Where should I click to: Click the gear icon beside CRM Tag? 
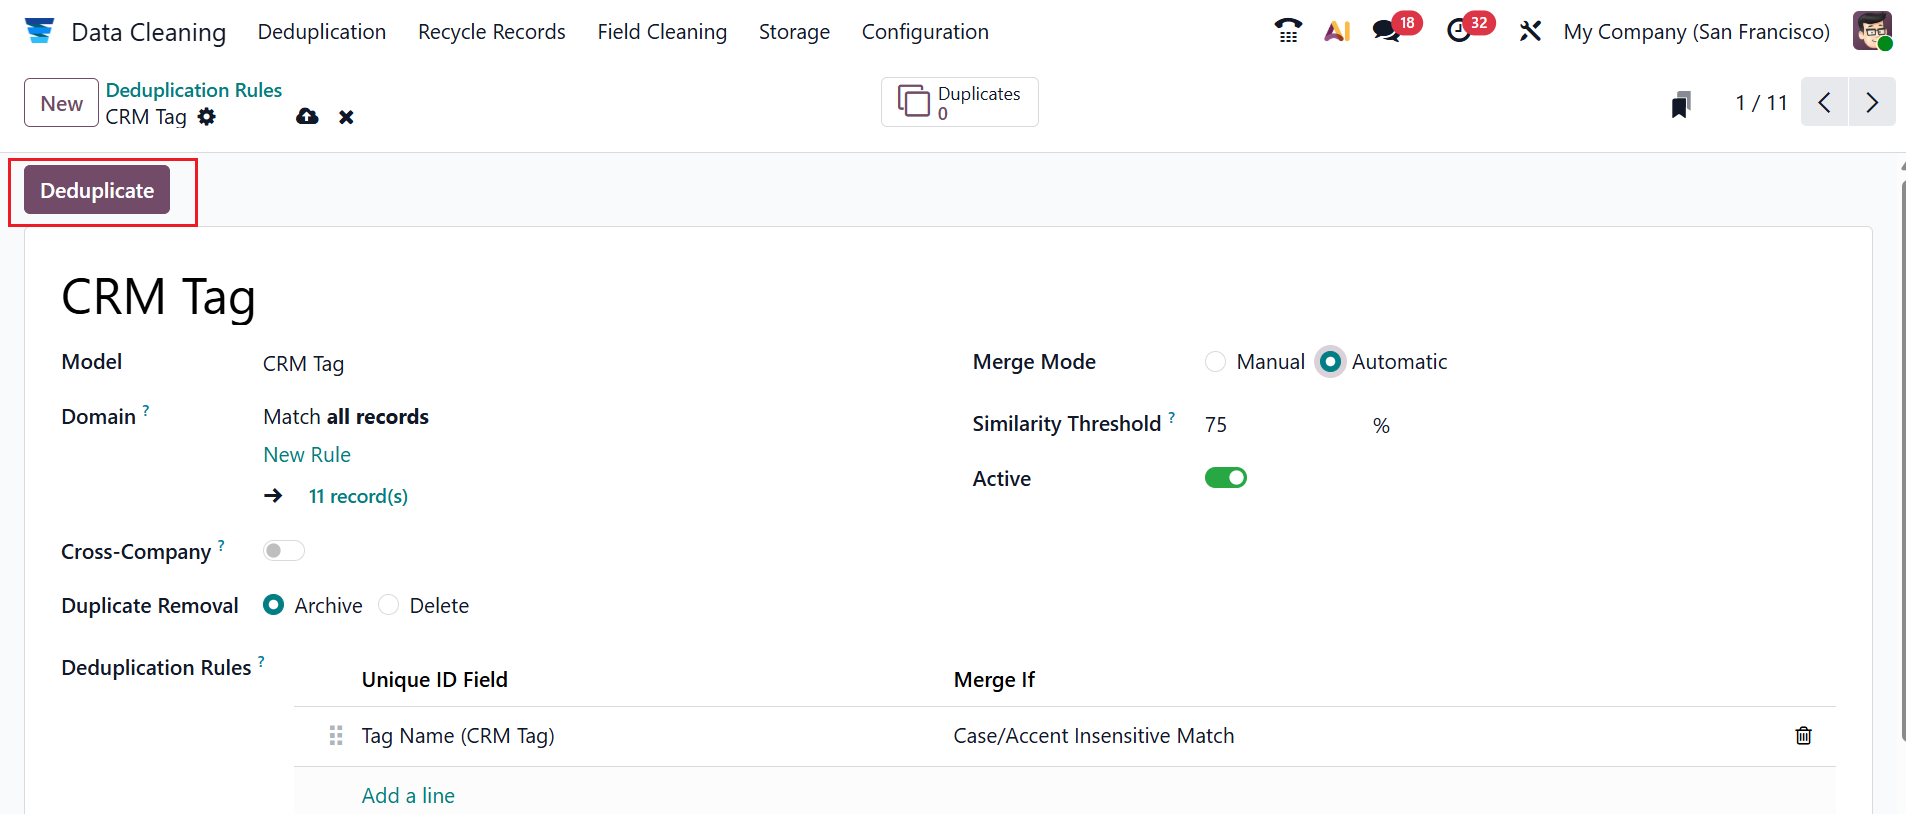[207, 117]
